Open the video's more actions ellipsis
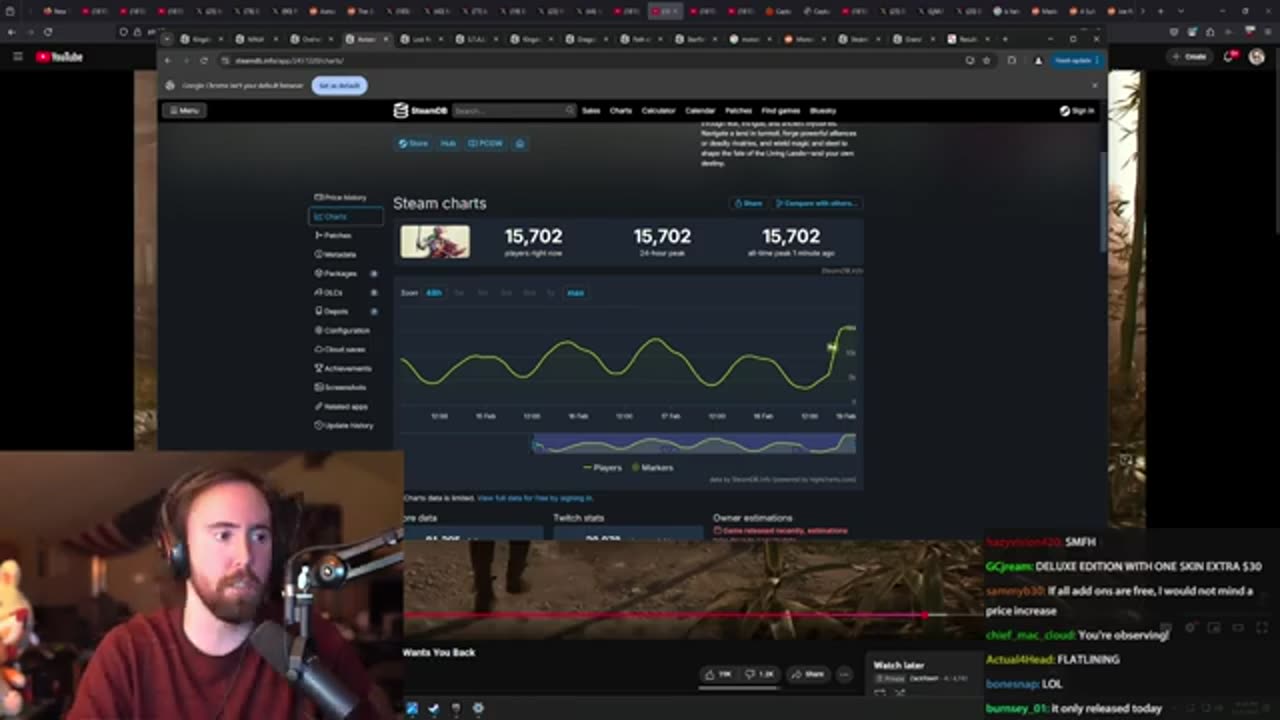1280x720 pixels. (x=845, y=675)
